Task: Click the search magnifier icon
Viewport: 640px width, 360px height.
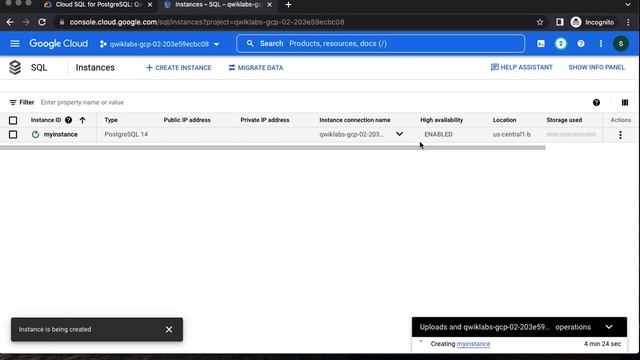Action: pos(250,43)
